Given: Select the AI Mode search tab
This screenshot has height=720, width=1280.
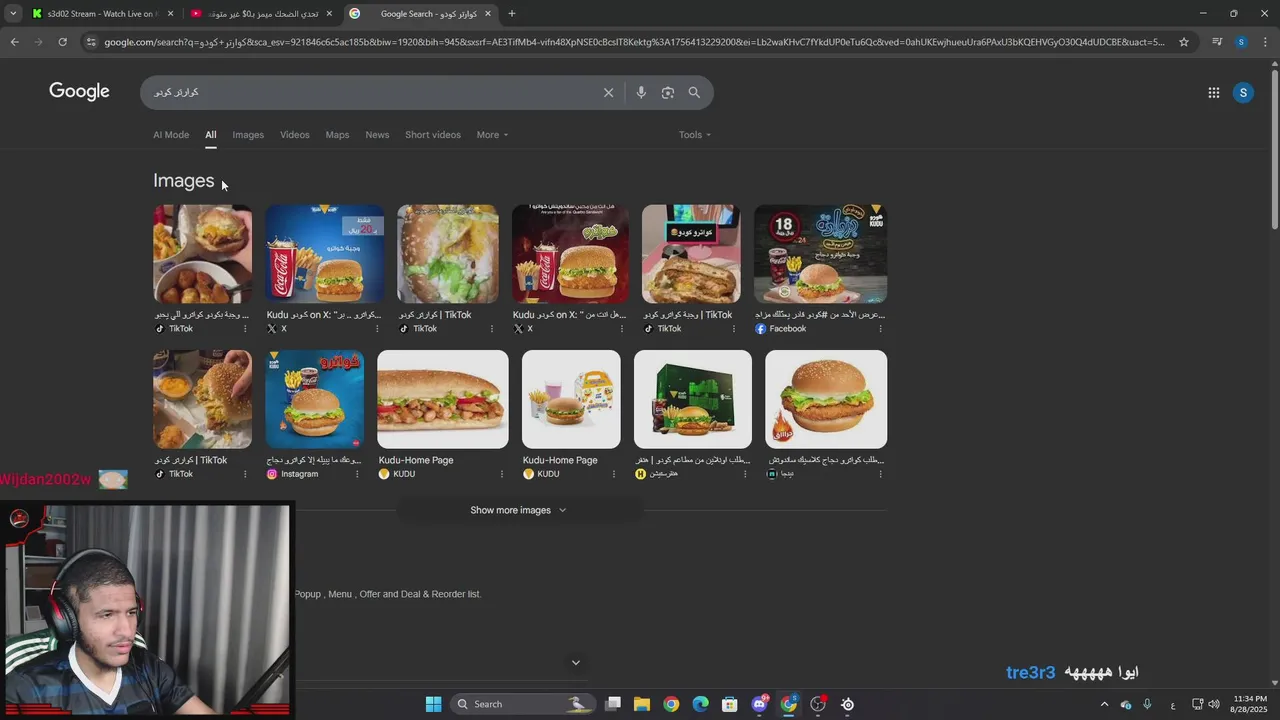Looking at the screenshot, I should pos(171,135).
